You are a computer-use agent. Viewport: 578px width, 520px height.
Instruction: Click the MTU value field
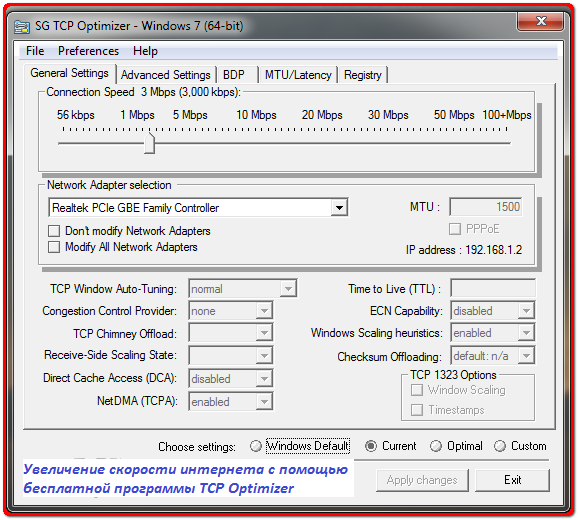485,207
